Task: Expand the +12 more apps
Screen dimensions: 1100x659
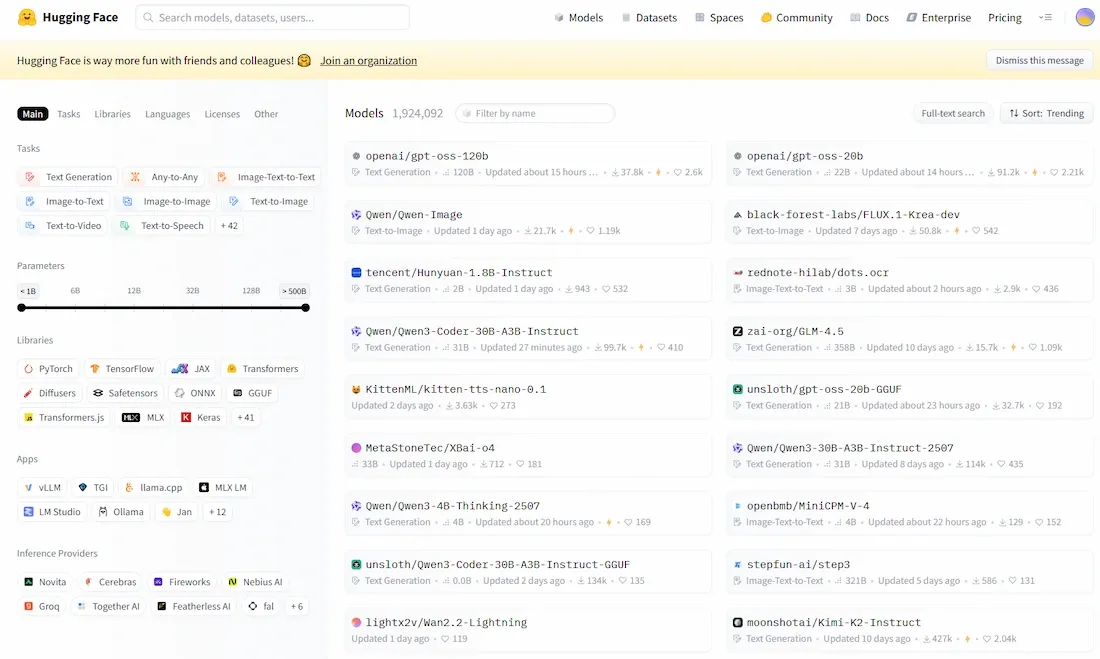Action: click(x=217, y=512)
